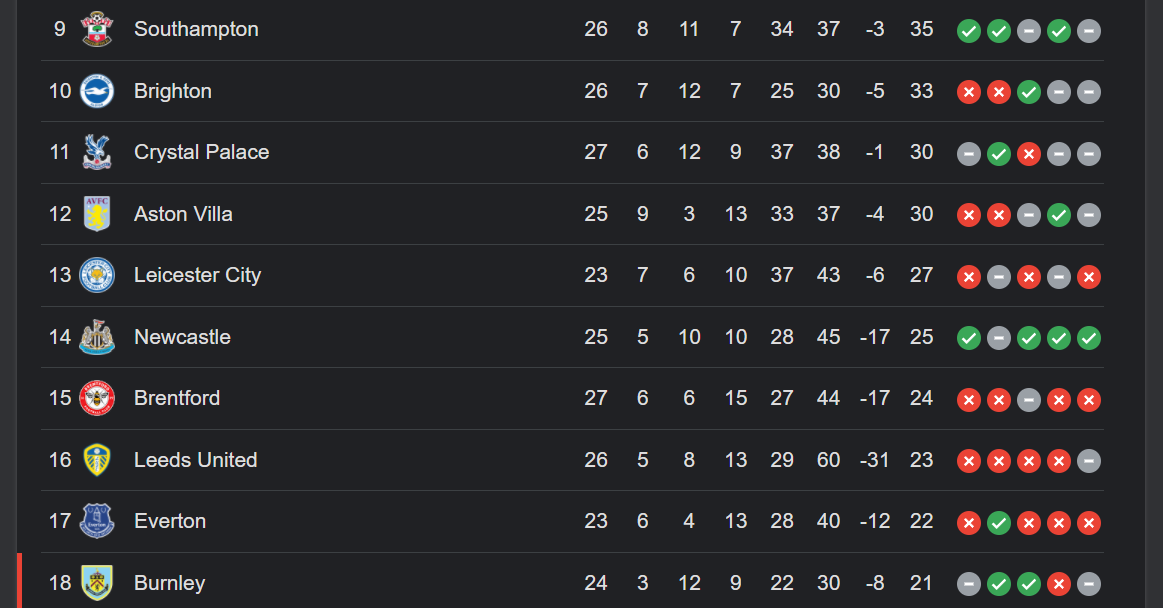The width and height of the screenshot is (1163, 608).
Task: Click the Leeds United crest
Action: point(96,460)
